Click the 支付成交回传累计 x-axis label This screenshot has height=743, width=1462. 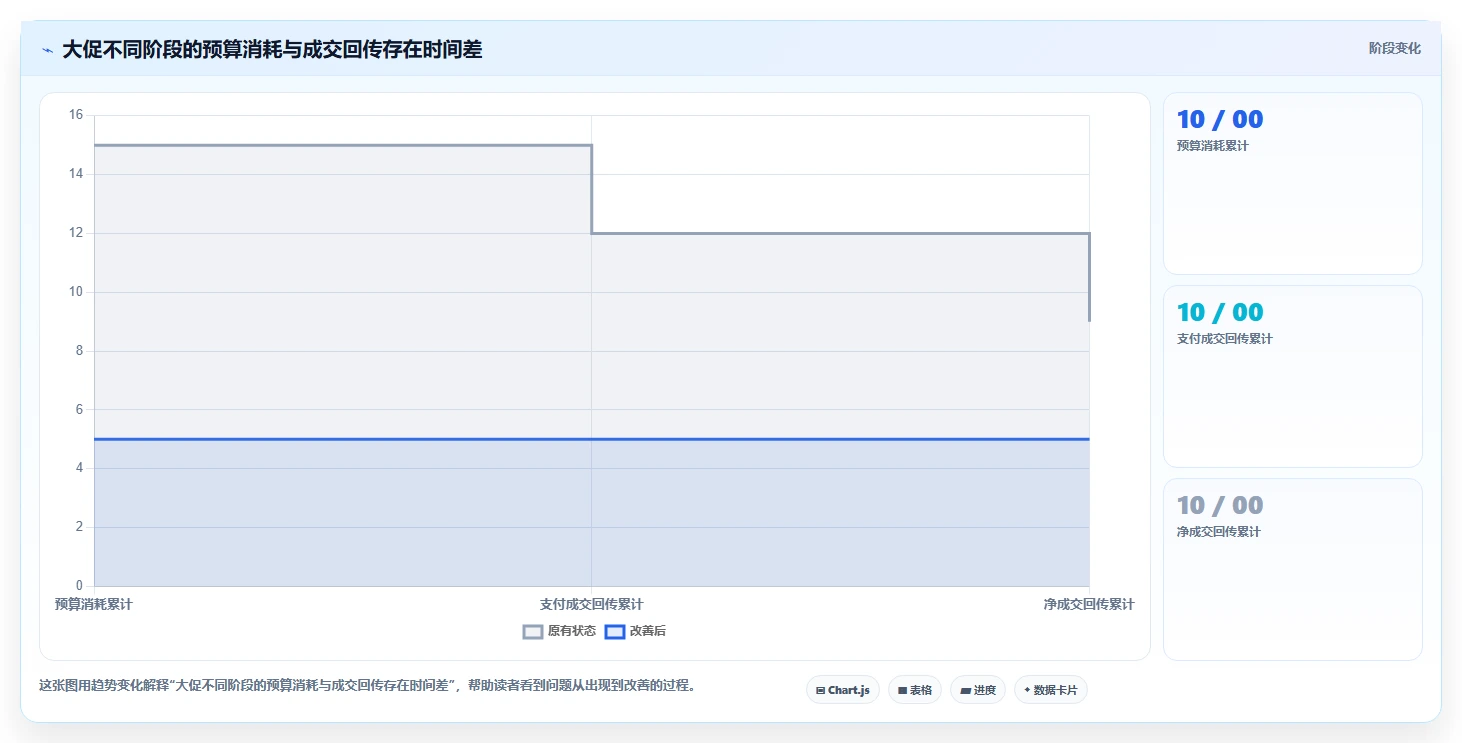click(591, 605)
